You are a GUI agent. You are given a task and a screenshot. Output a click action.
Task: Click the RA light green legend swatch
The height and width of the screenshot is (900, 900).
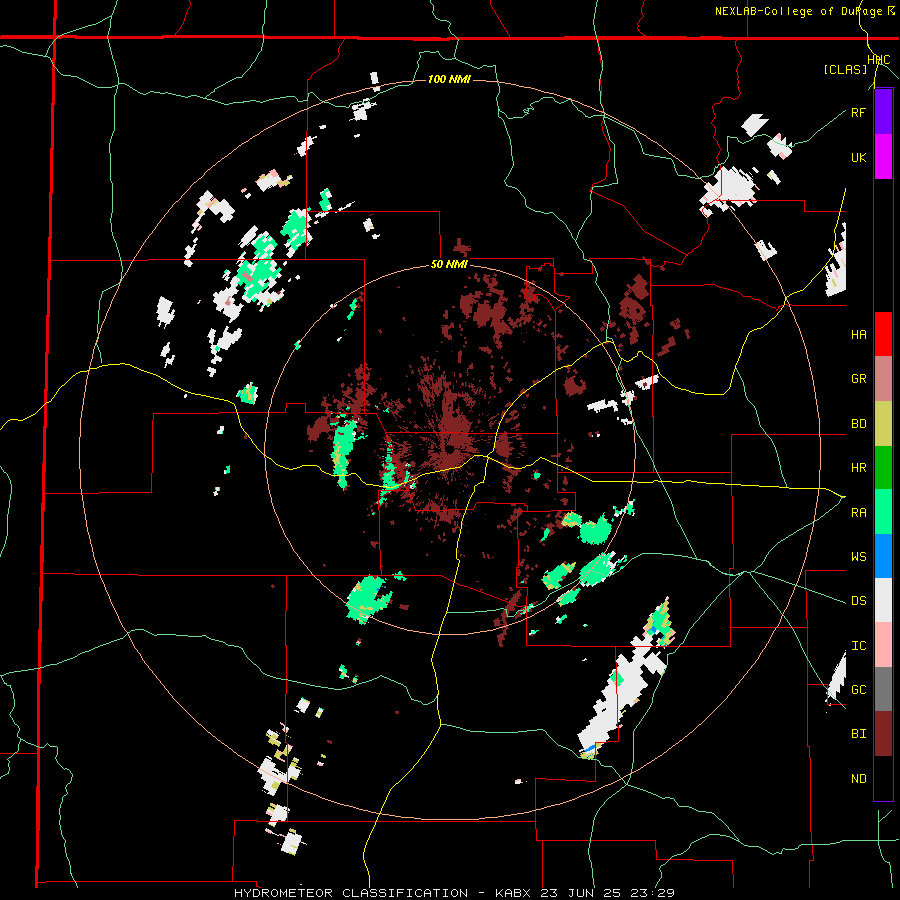pos(883,512)
